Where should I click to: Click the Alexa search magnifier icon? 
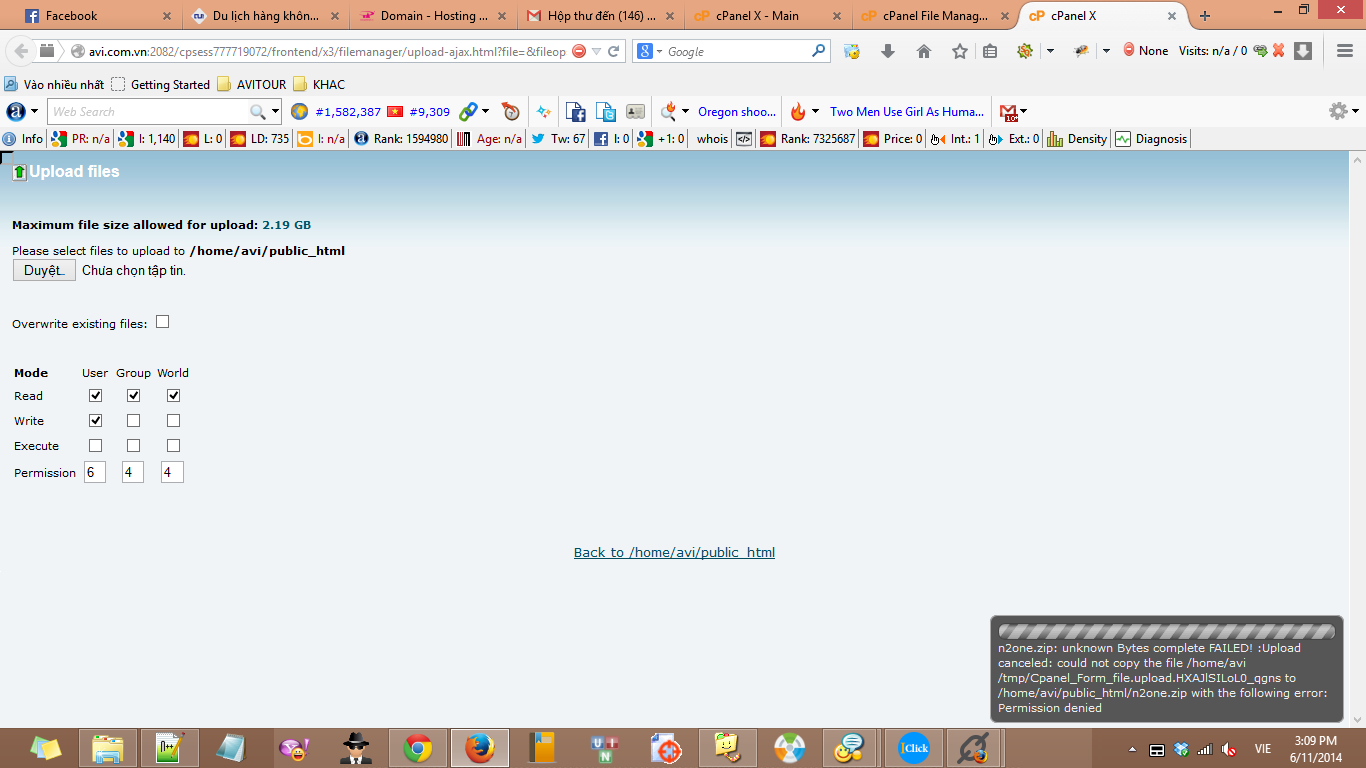pyautogui.click(x=258, y=112)
